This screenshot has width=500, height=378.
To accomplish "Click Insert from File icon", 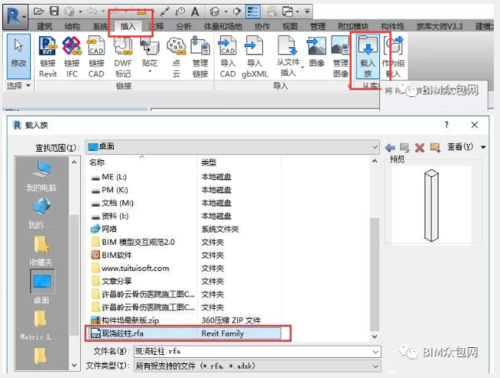I will click(288, 56).
